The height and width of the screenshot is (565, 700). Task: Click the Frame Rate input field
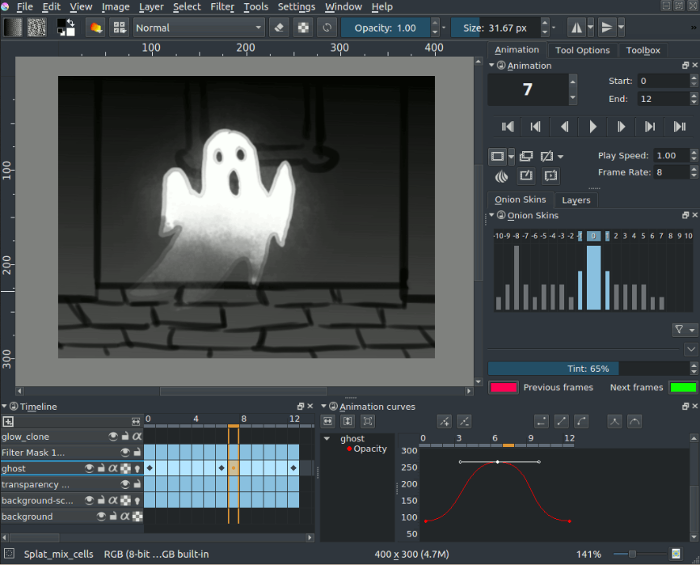tap(663, 173)
